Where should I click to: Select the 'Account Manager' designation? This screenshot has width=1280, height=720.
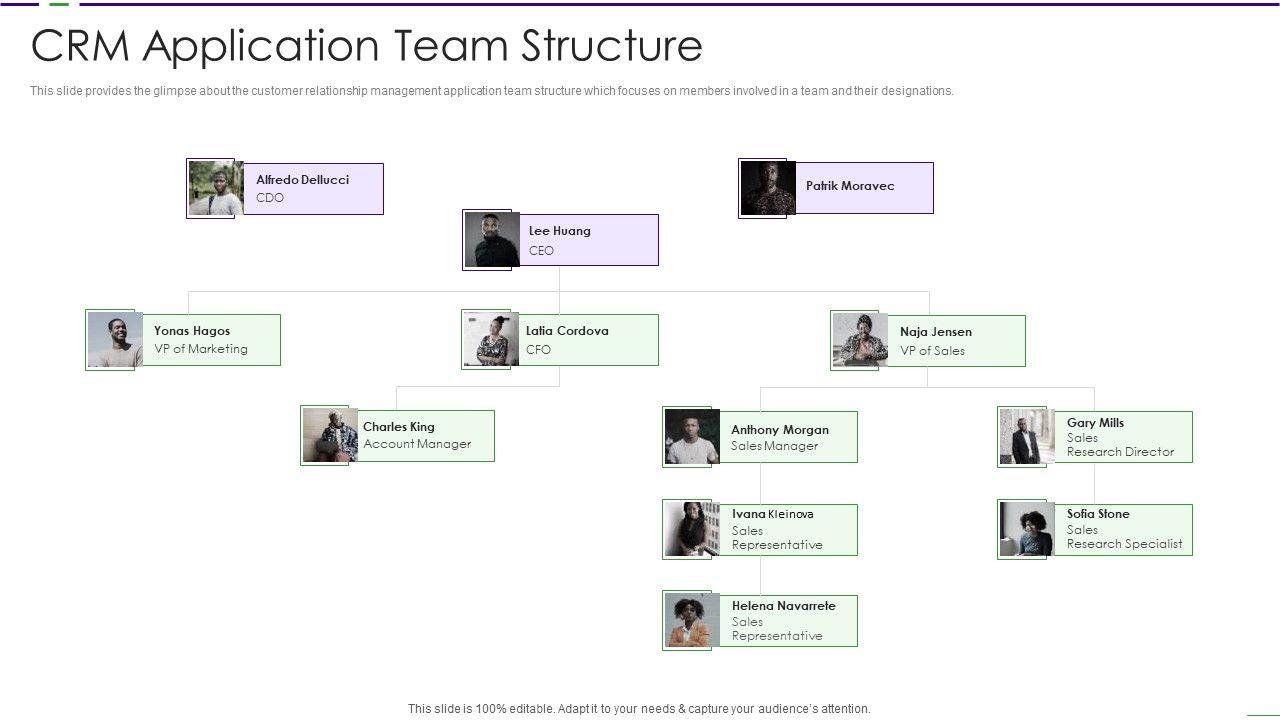(417, 444)
